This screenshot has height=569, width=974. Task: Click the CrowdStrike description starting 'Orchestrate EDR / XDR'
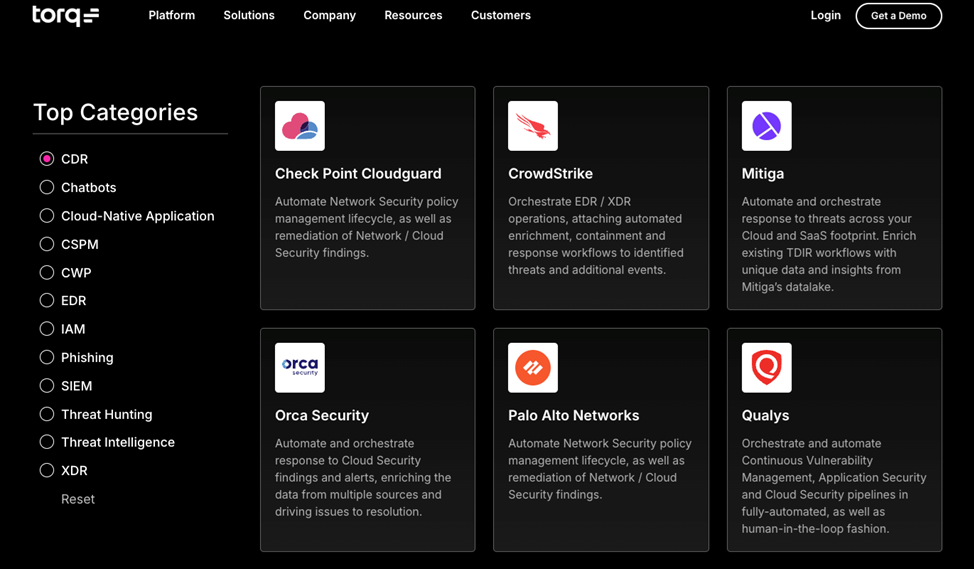[596, 235]
